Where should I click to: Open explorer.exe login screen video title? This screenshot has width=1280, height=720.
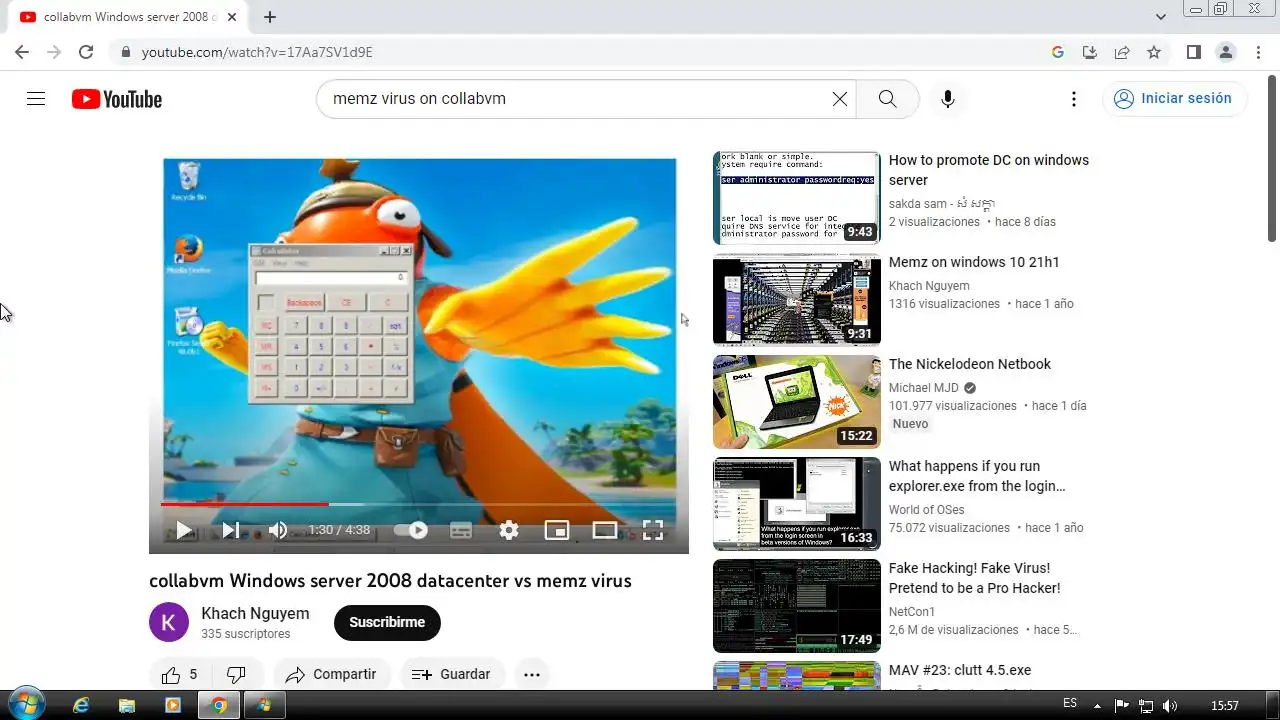tap(979, 476)
